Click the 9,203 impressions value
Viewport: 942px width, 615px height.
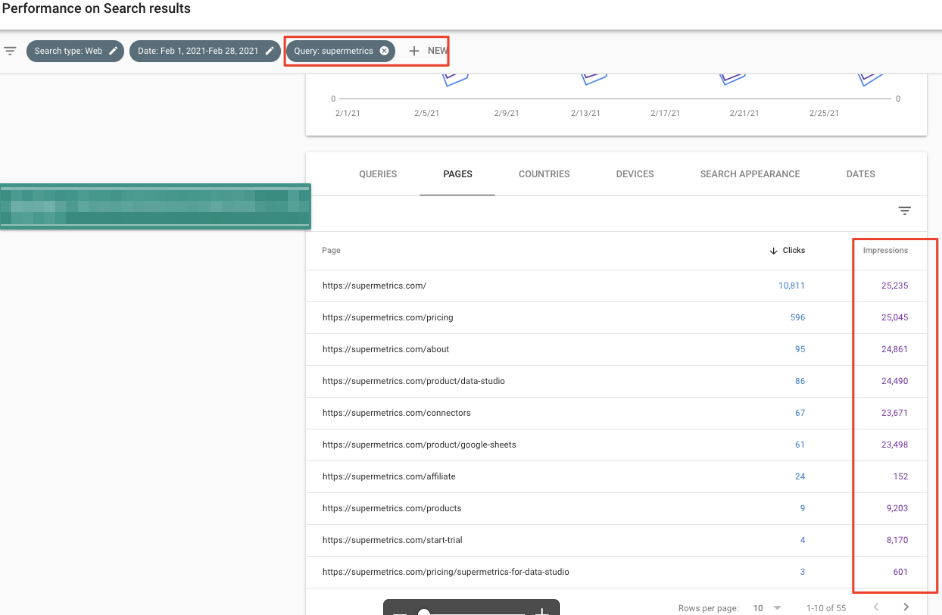897,509
